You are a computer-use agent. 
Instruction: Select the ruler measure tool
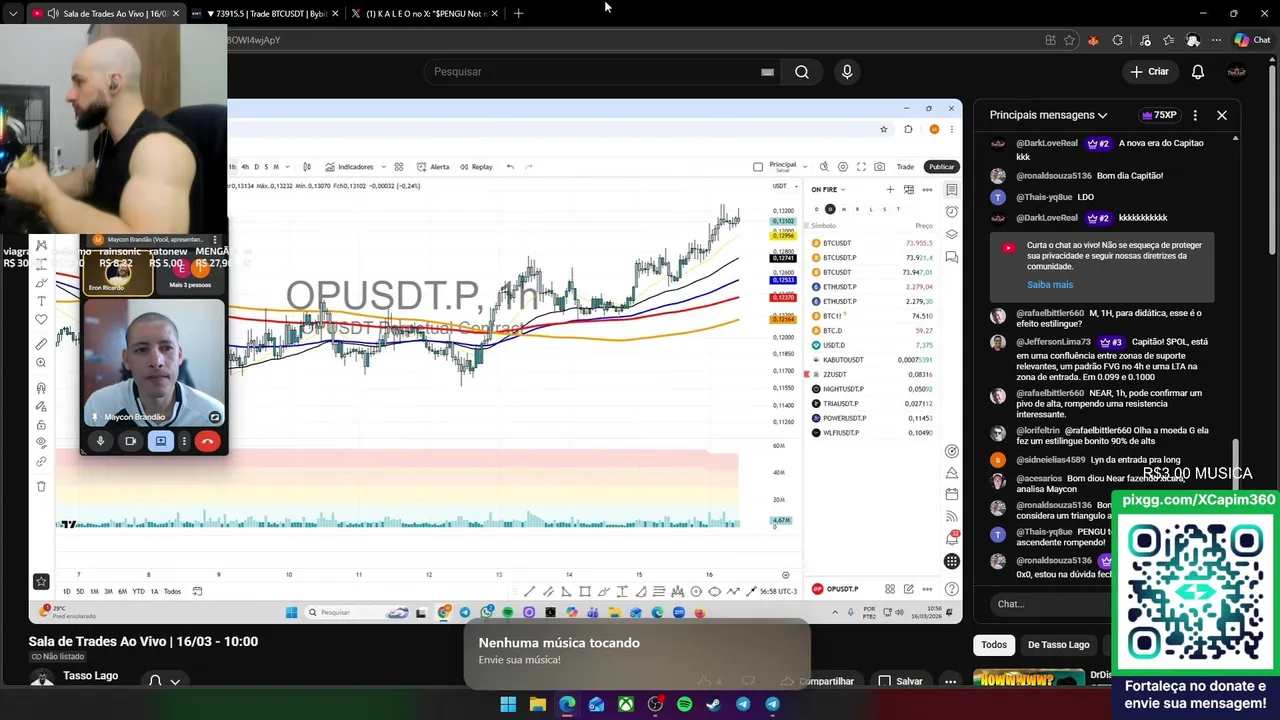point(41,344)
